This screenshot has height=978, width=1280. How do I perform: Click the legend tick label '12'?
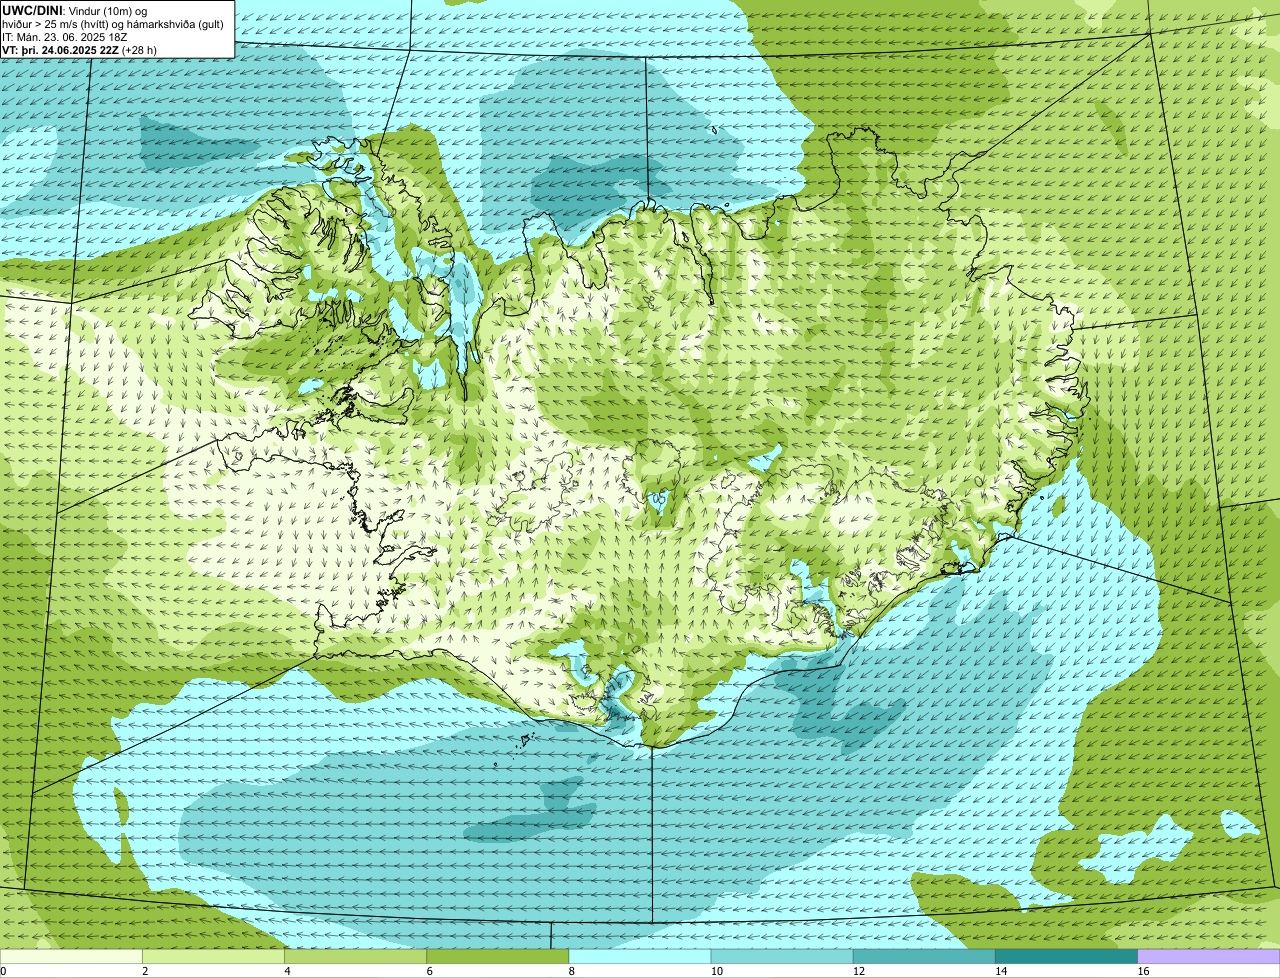pos(858,971)
